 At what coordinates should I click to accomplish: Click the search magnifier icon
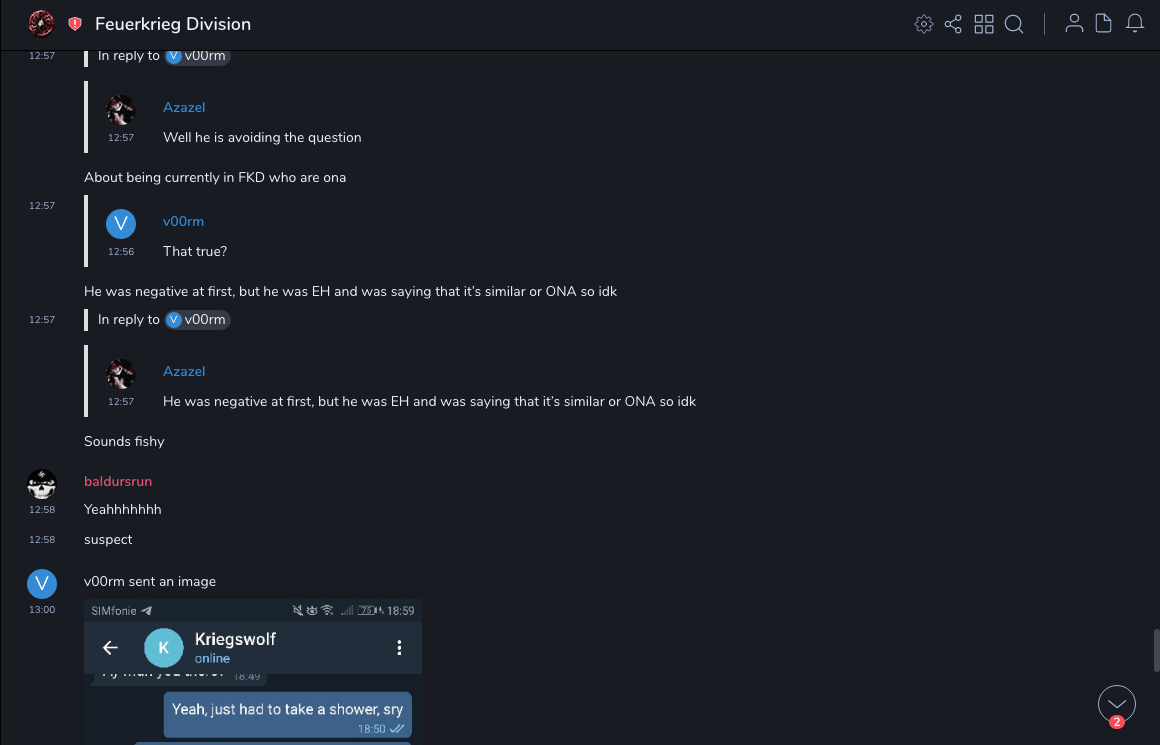tap(1014, 24)
